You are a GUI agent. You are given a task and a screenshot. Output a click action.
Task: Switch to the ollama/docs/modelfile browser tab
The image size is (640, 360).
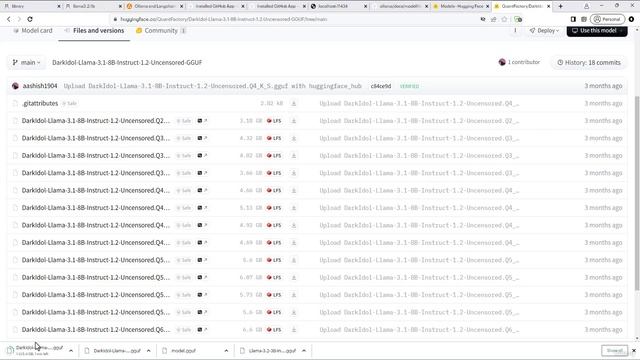400,6
